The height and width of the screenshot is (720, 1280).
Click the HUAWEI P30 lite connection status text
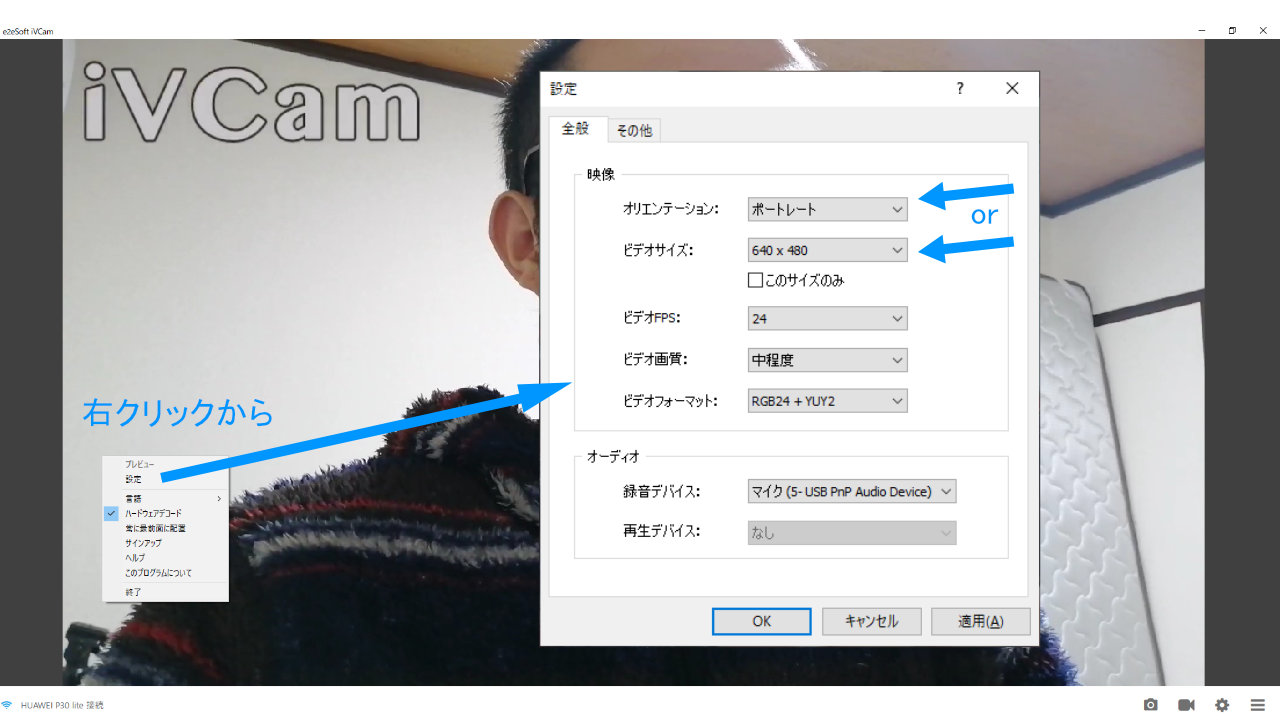coord(62,705)
